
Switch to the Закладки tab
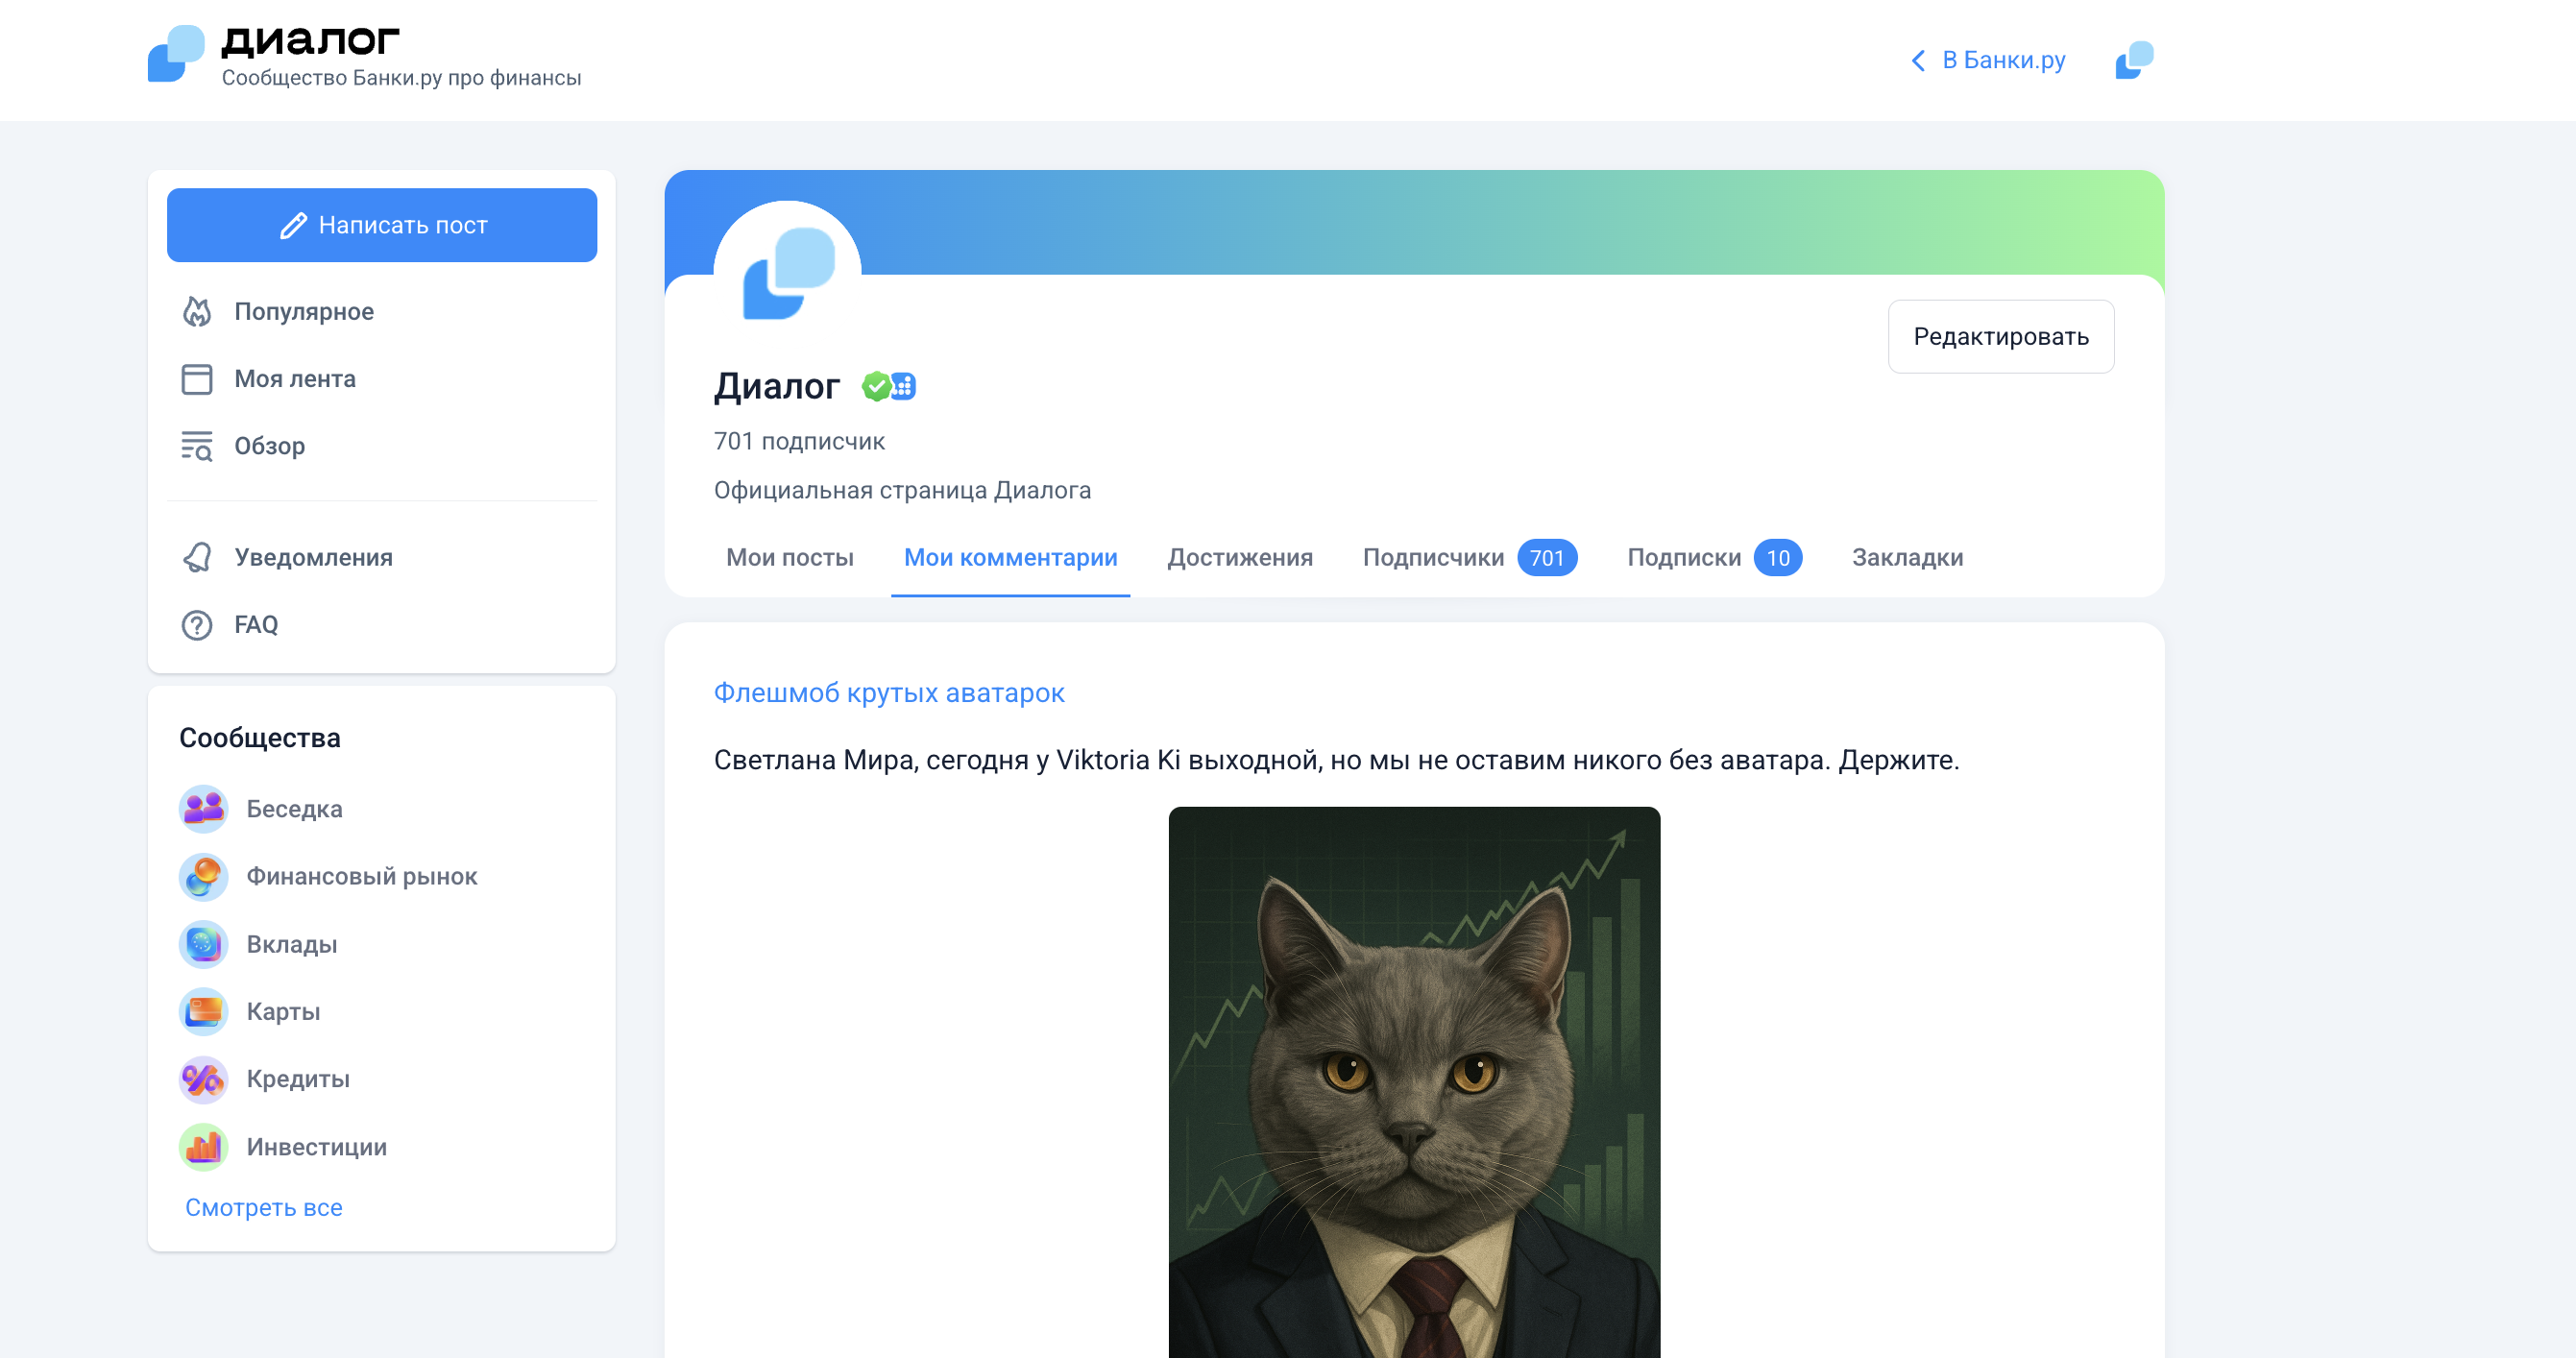pos(1908,558)
